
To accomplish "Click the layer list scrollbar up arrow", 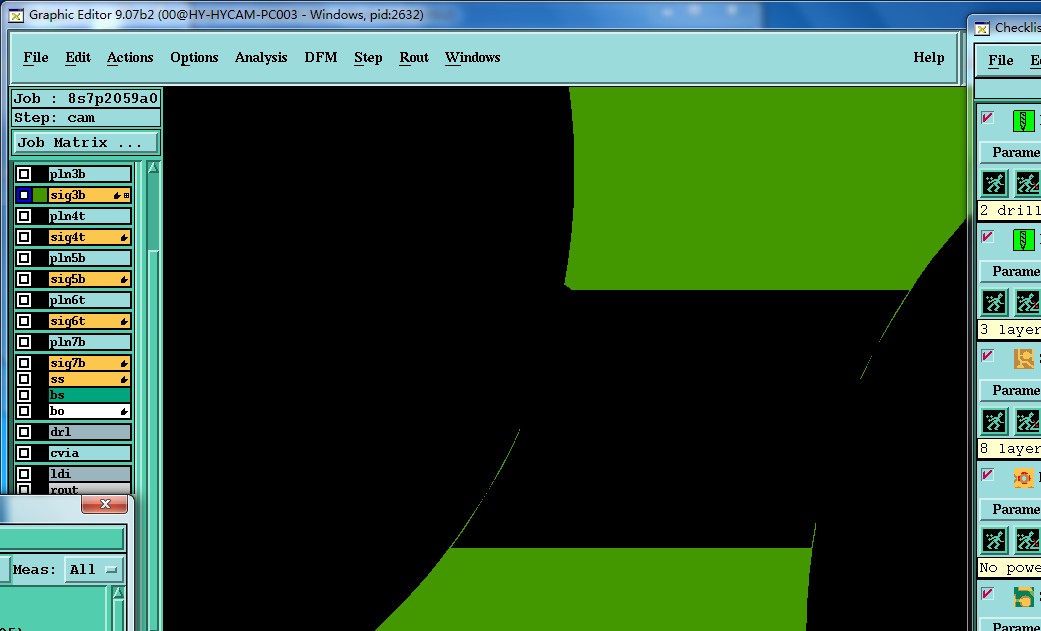I will pos(153,168).
